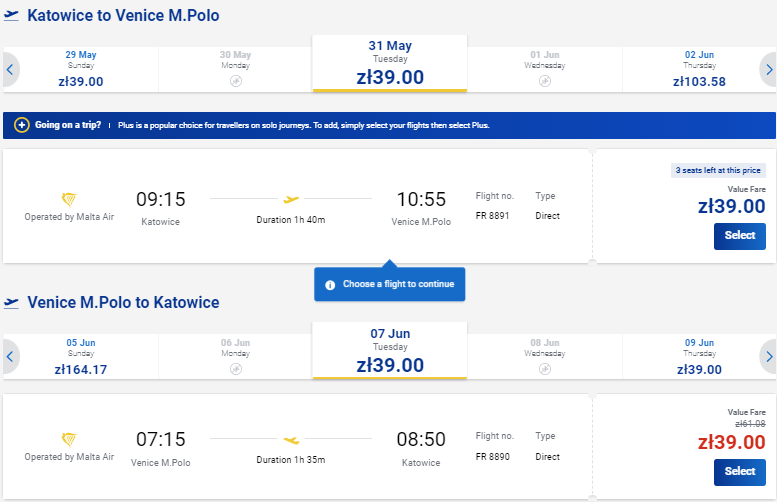Click the Katowice to Venice M.Polo heading
This screenshot has height=502, width=777.
tap(123, 15)
